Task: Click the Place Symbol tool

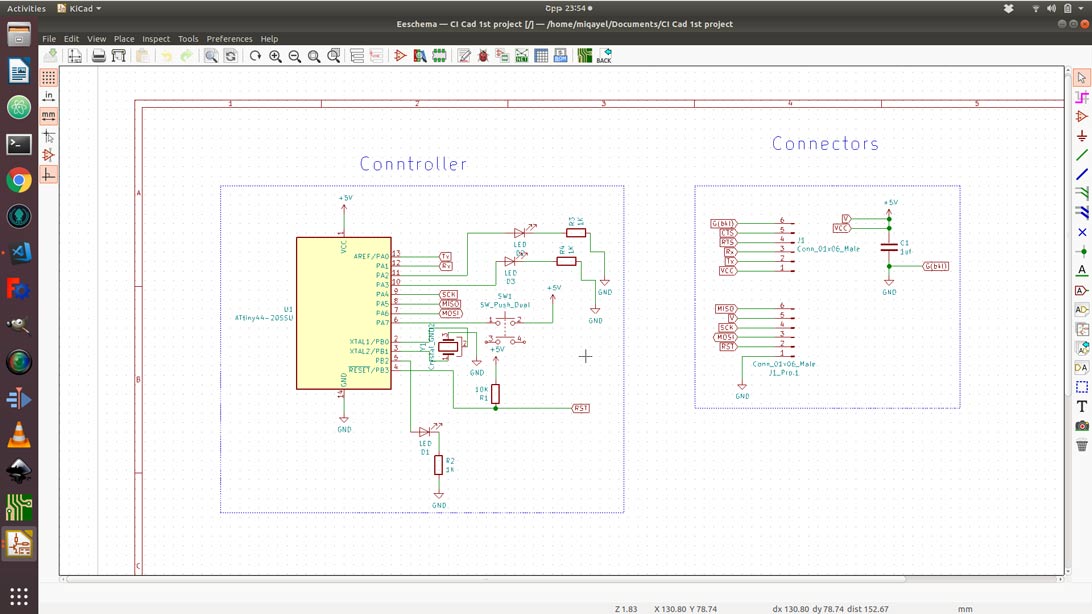Action: tap(1082, 117)
